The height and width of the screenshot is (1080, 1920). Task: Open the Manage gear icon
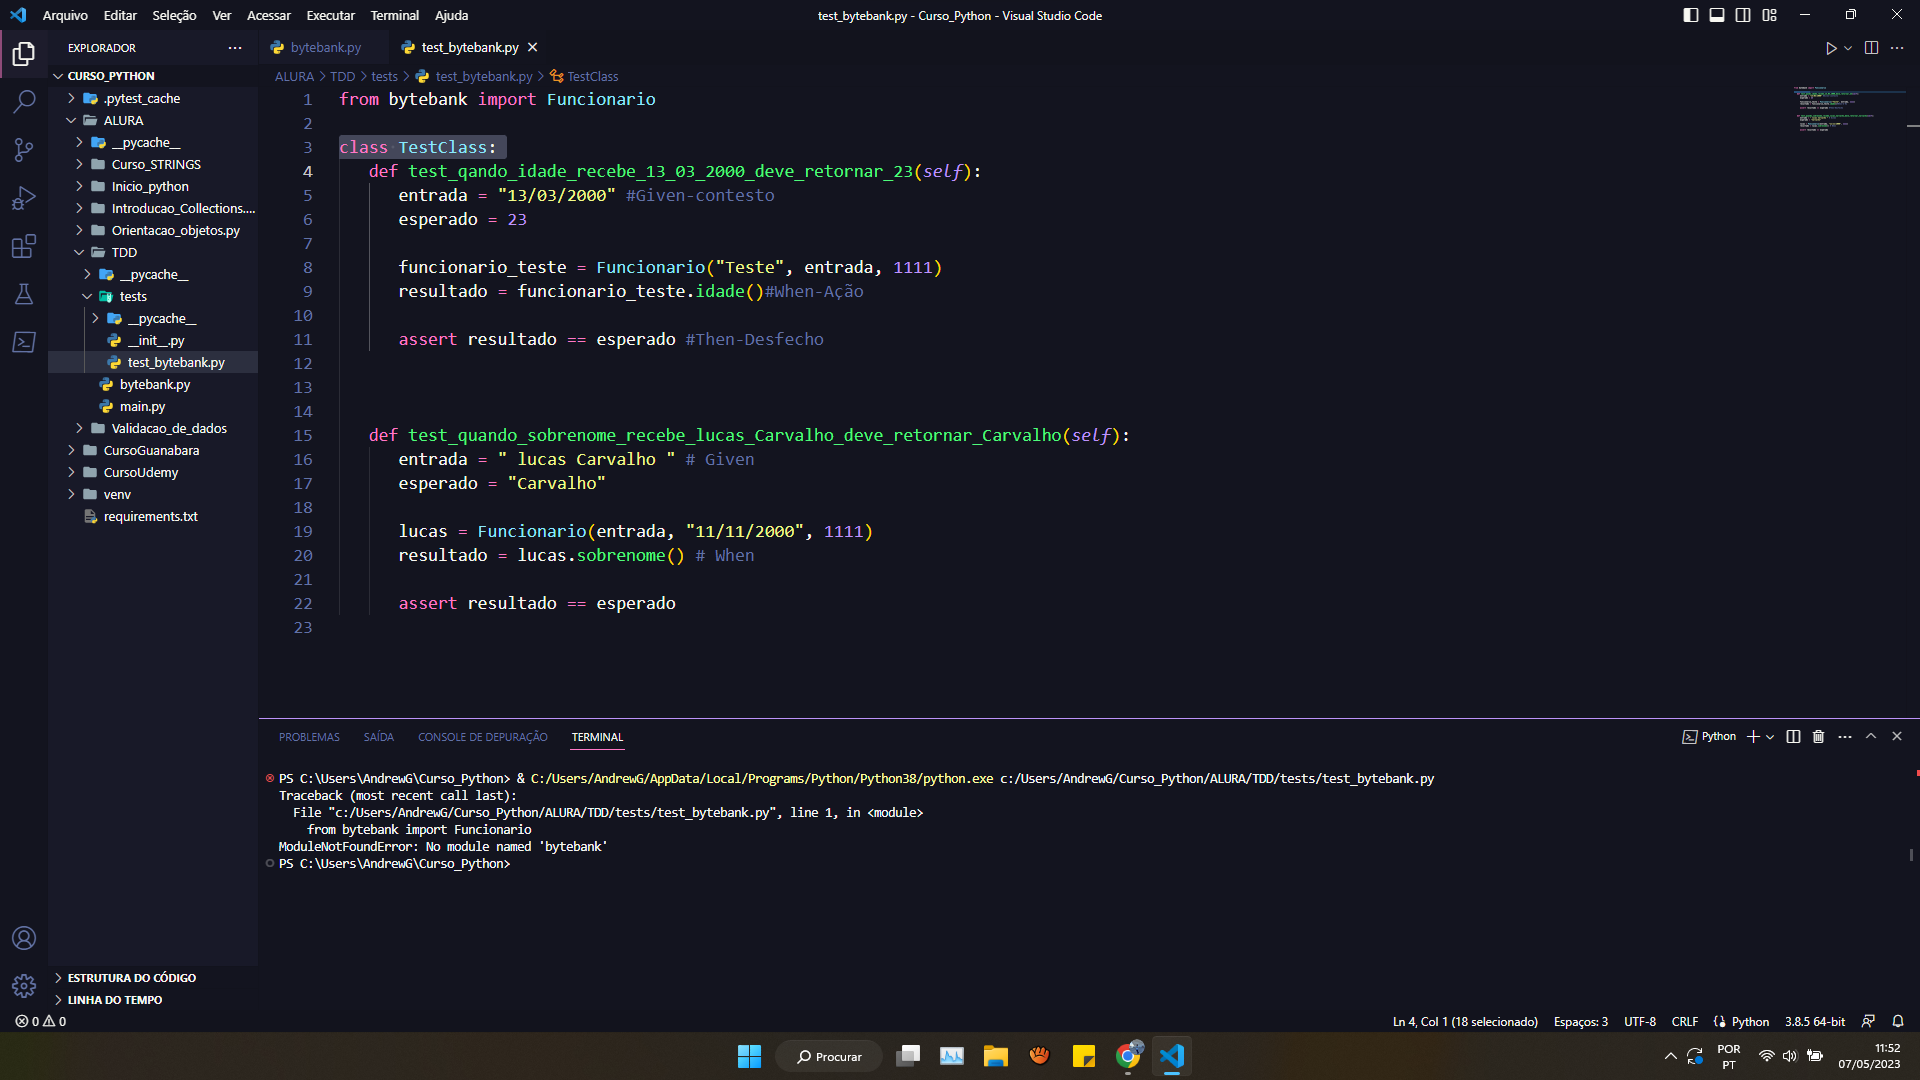pyautogui.click(x=24, y=986)
